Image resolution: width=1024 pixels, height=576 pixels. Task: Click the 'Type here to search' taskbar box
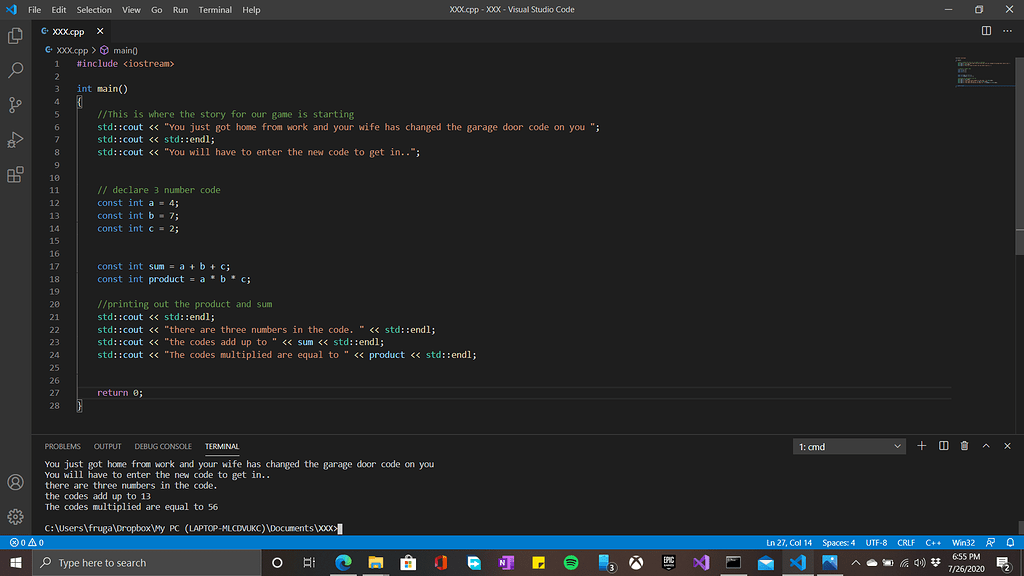[147, 562]
